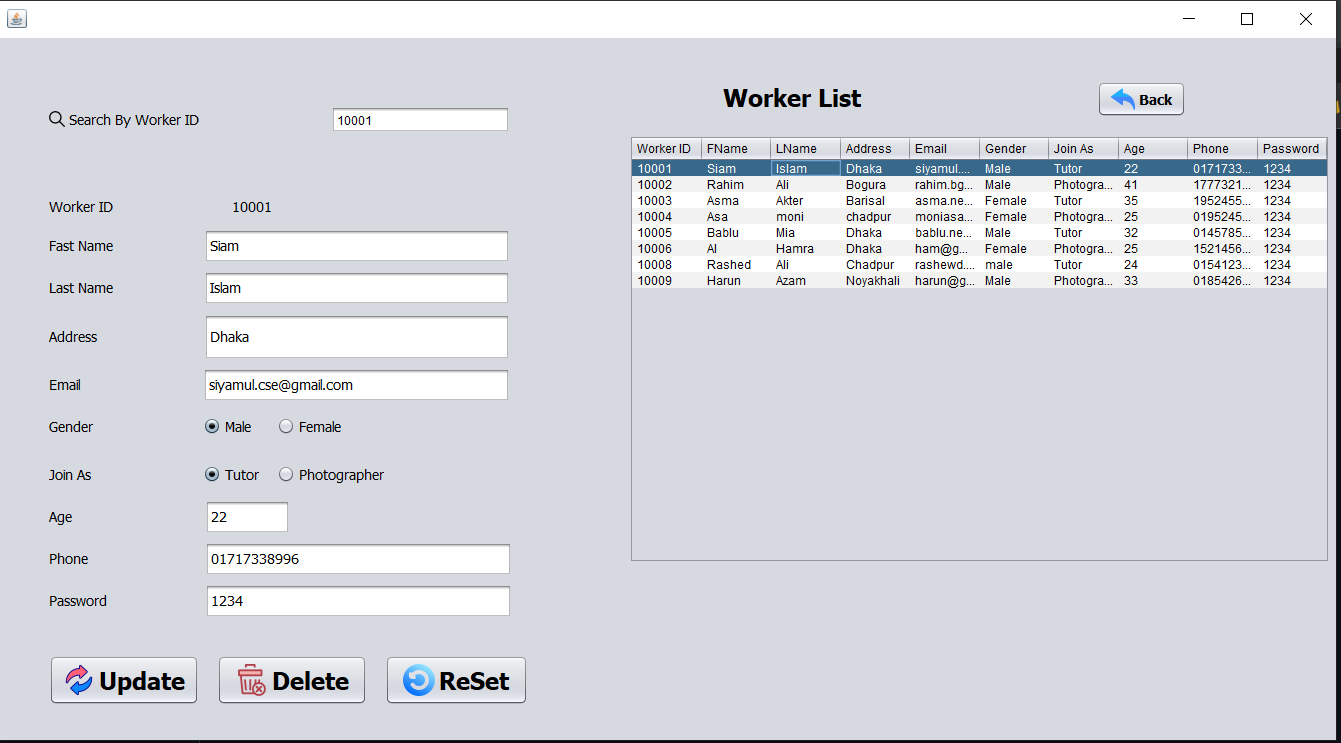The image size is (1341, 743).
Task: Click the FName cell 'Rahim'
Action: 736,185
